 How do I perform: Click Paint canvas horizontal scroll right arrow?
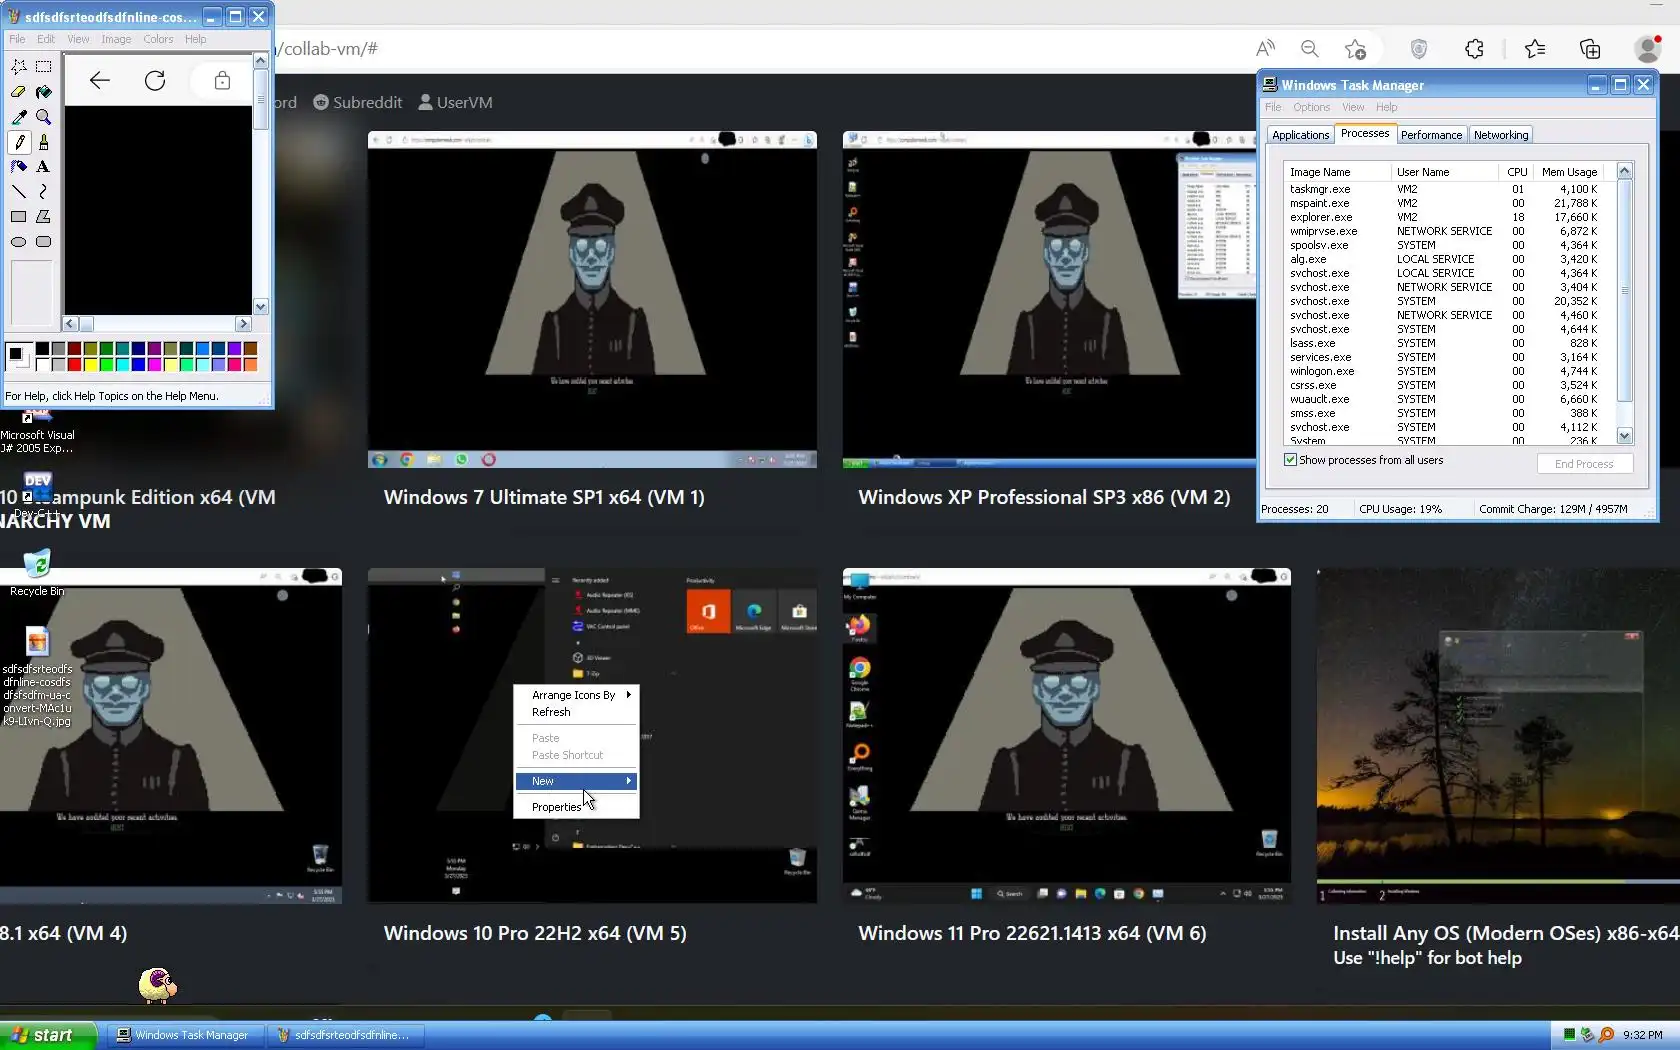pyautogui.click(x=243, y=324)
